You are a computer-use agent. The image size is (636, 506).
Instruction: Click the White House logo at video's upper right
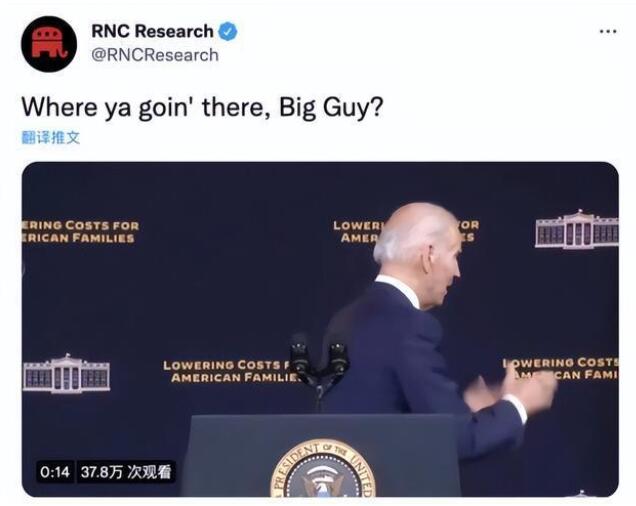[x=577, y=229]
